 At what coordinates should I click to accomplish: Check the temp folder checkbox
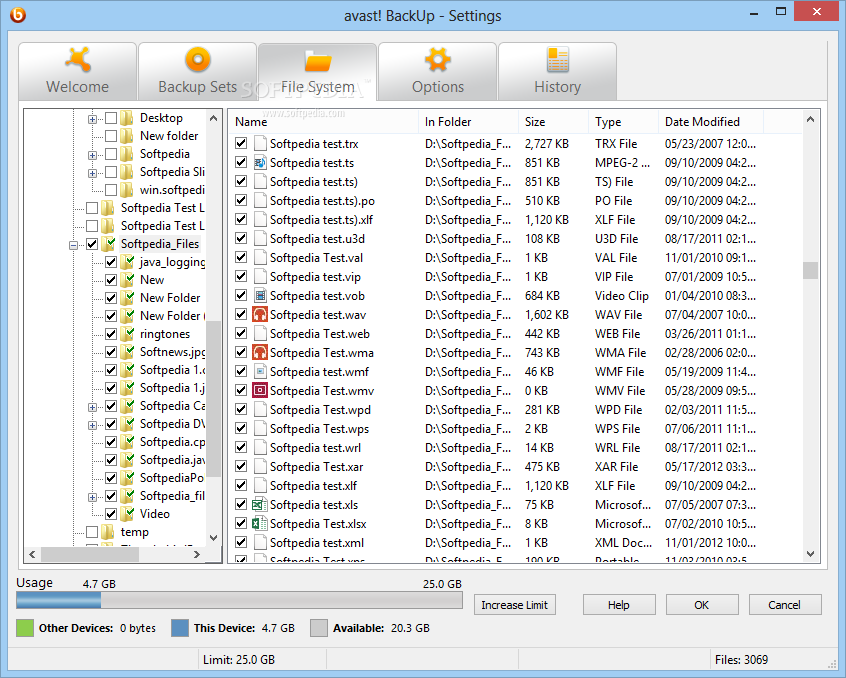92,532
